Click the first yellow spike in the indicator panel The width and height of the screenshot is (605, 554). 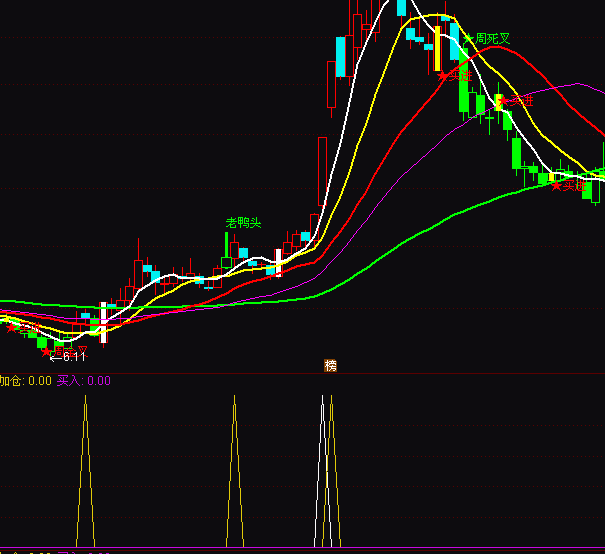tap(86, 470)
